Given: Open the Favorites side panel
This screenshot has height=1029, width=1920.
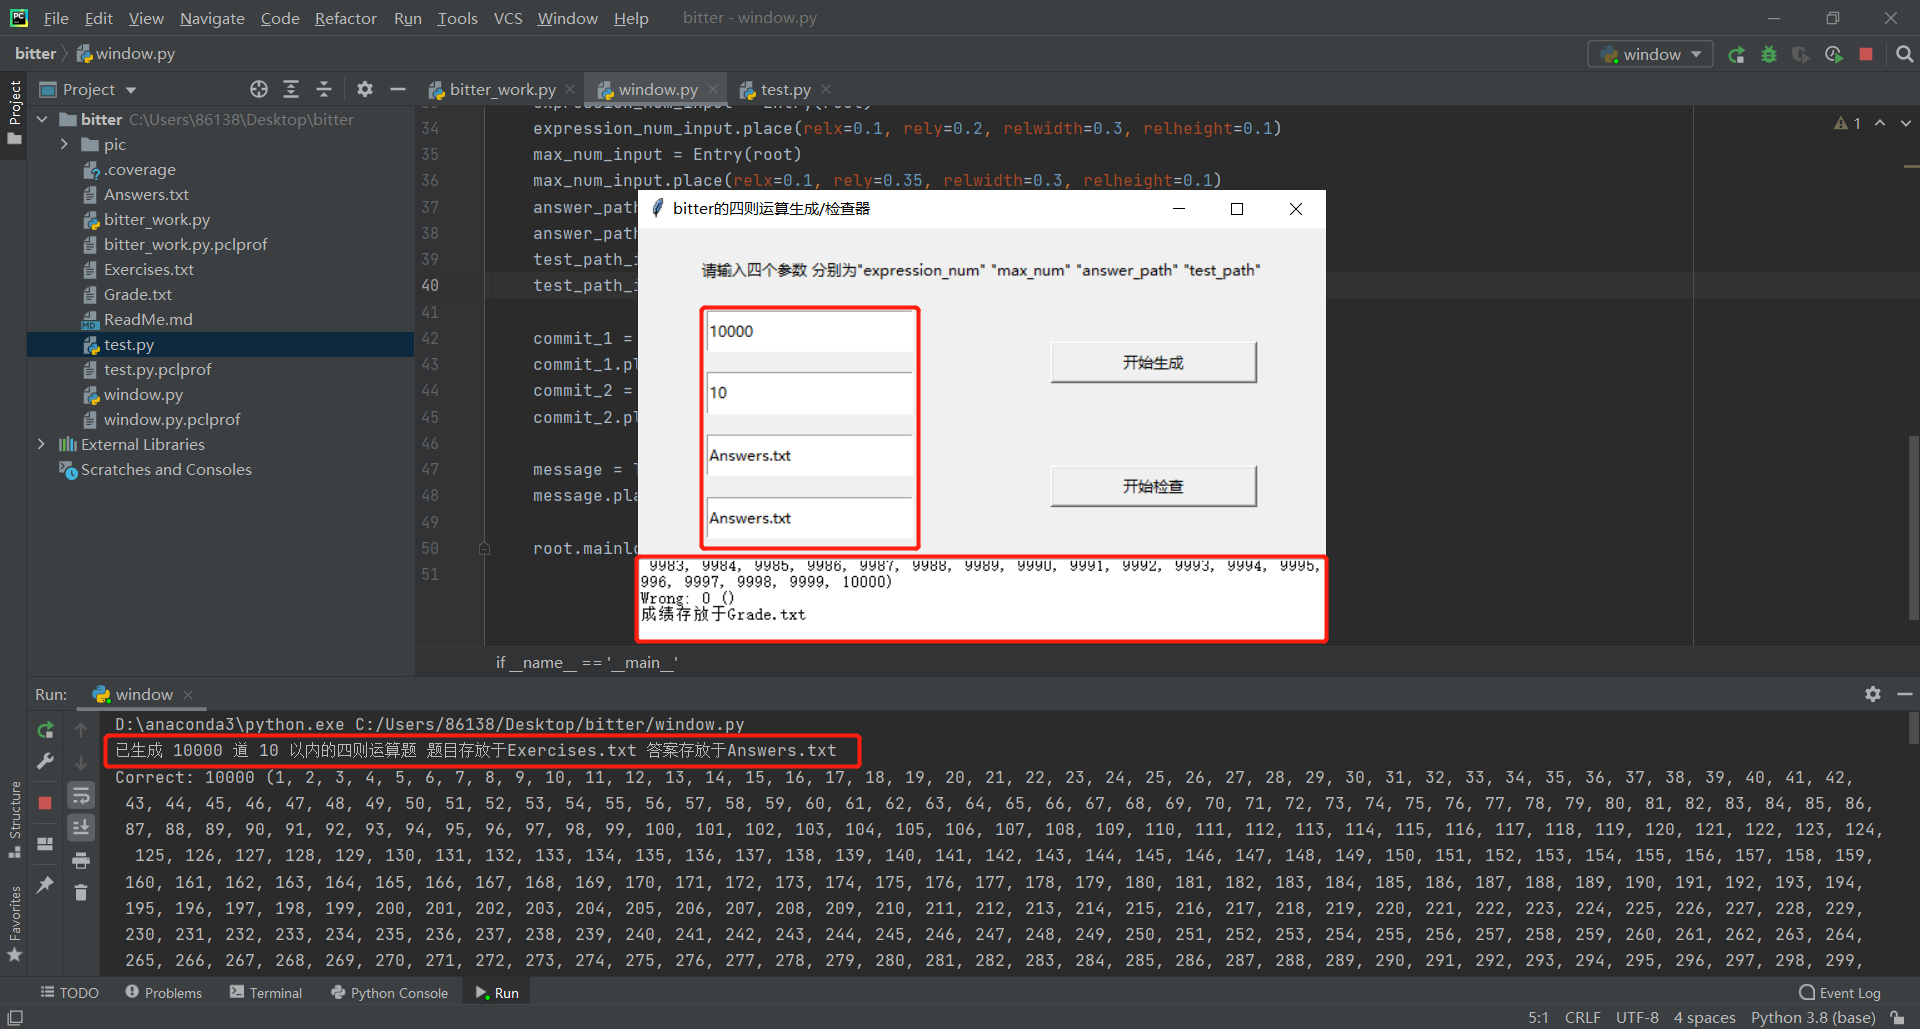Looking at the screenshot, I should [x=15, y=923].
